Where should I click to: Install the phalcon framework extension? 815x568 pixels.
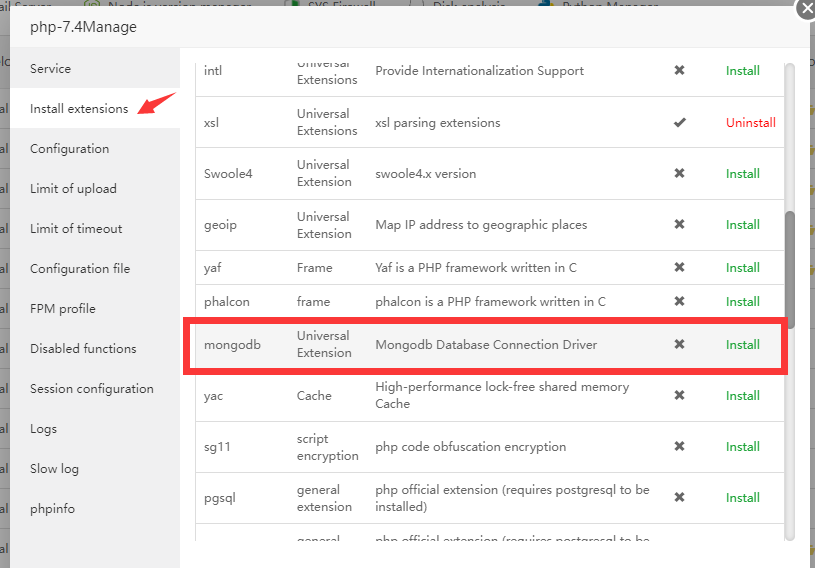click(742, 301)
